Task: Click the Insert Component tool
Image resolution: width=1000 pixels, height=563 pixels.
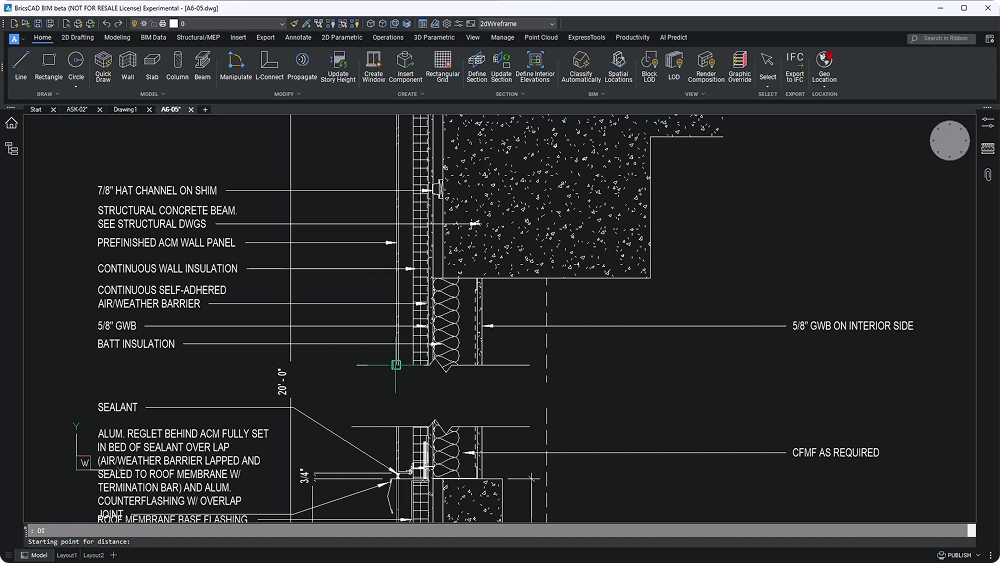Action: click(x=405, y=67)
